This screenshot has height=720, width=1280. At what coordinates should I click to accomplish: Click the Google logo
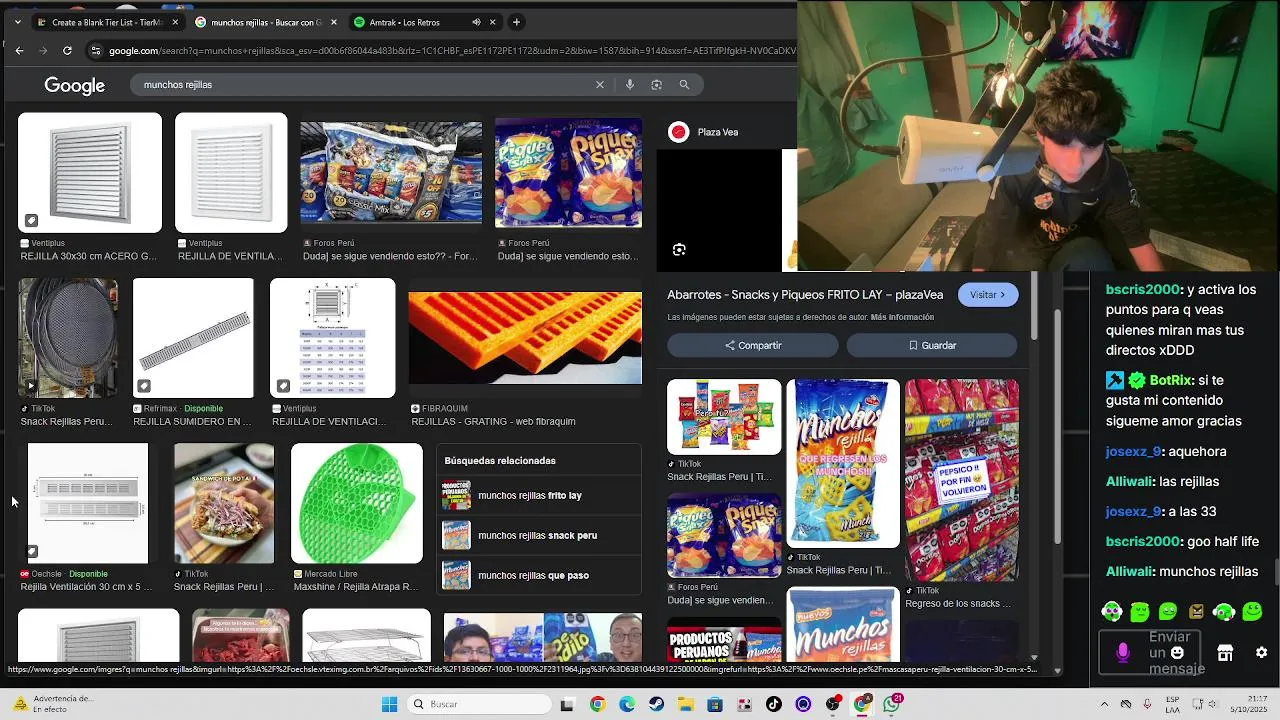coord(74,86)
